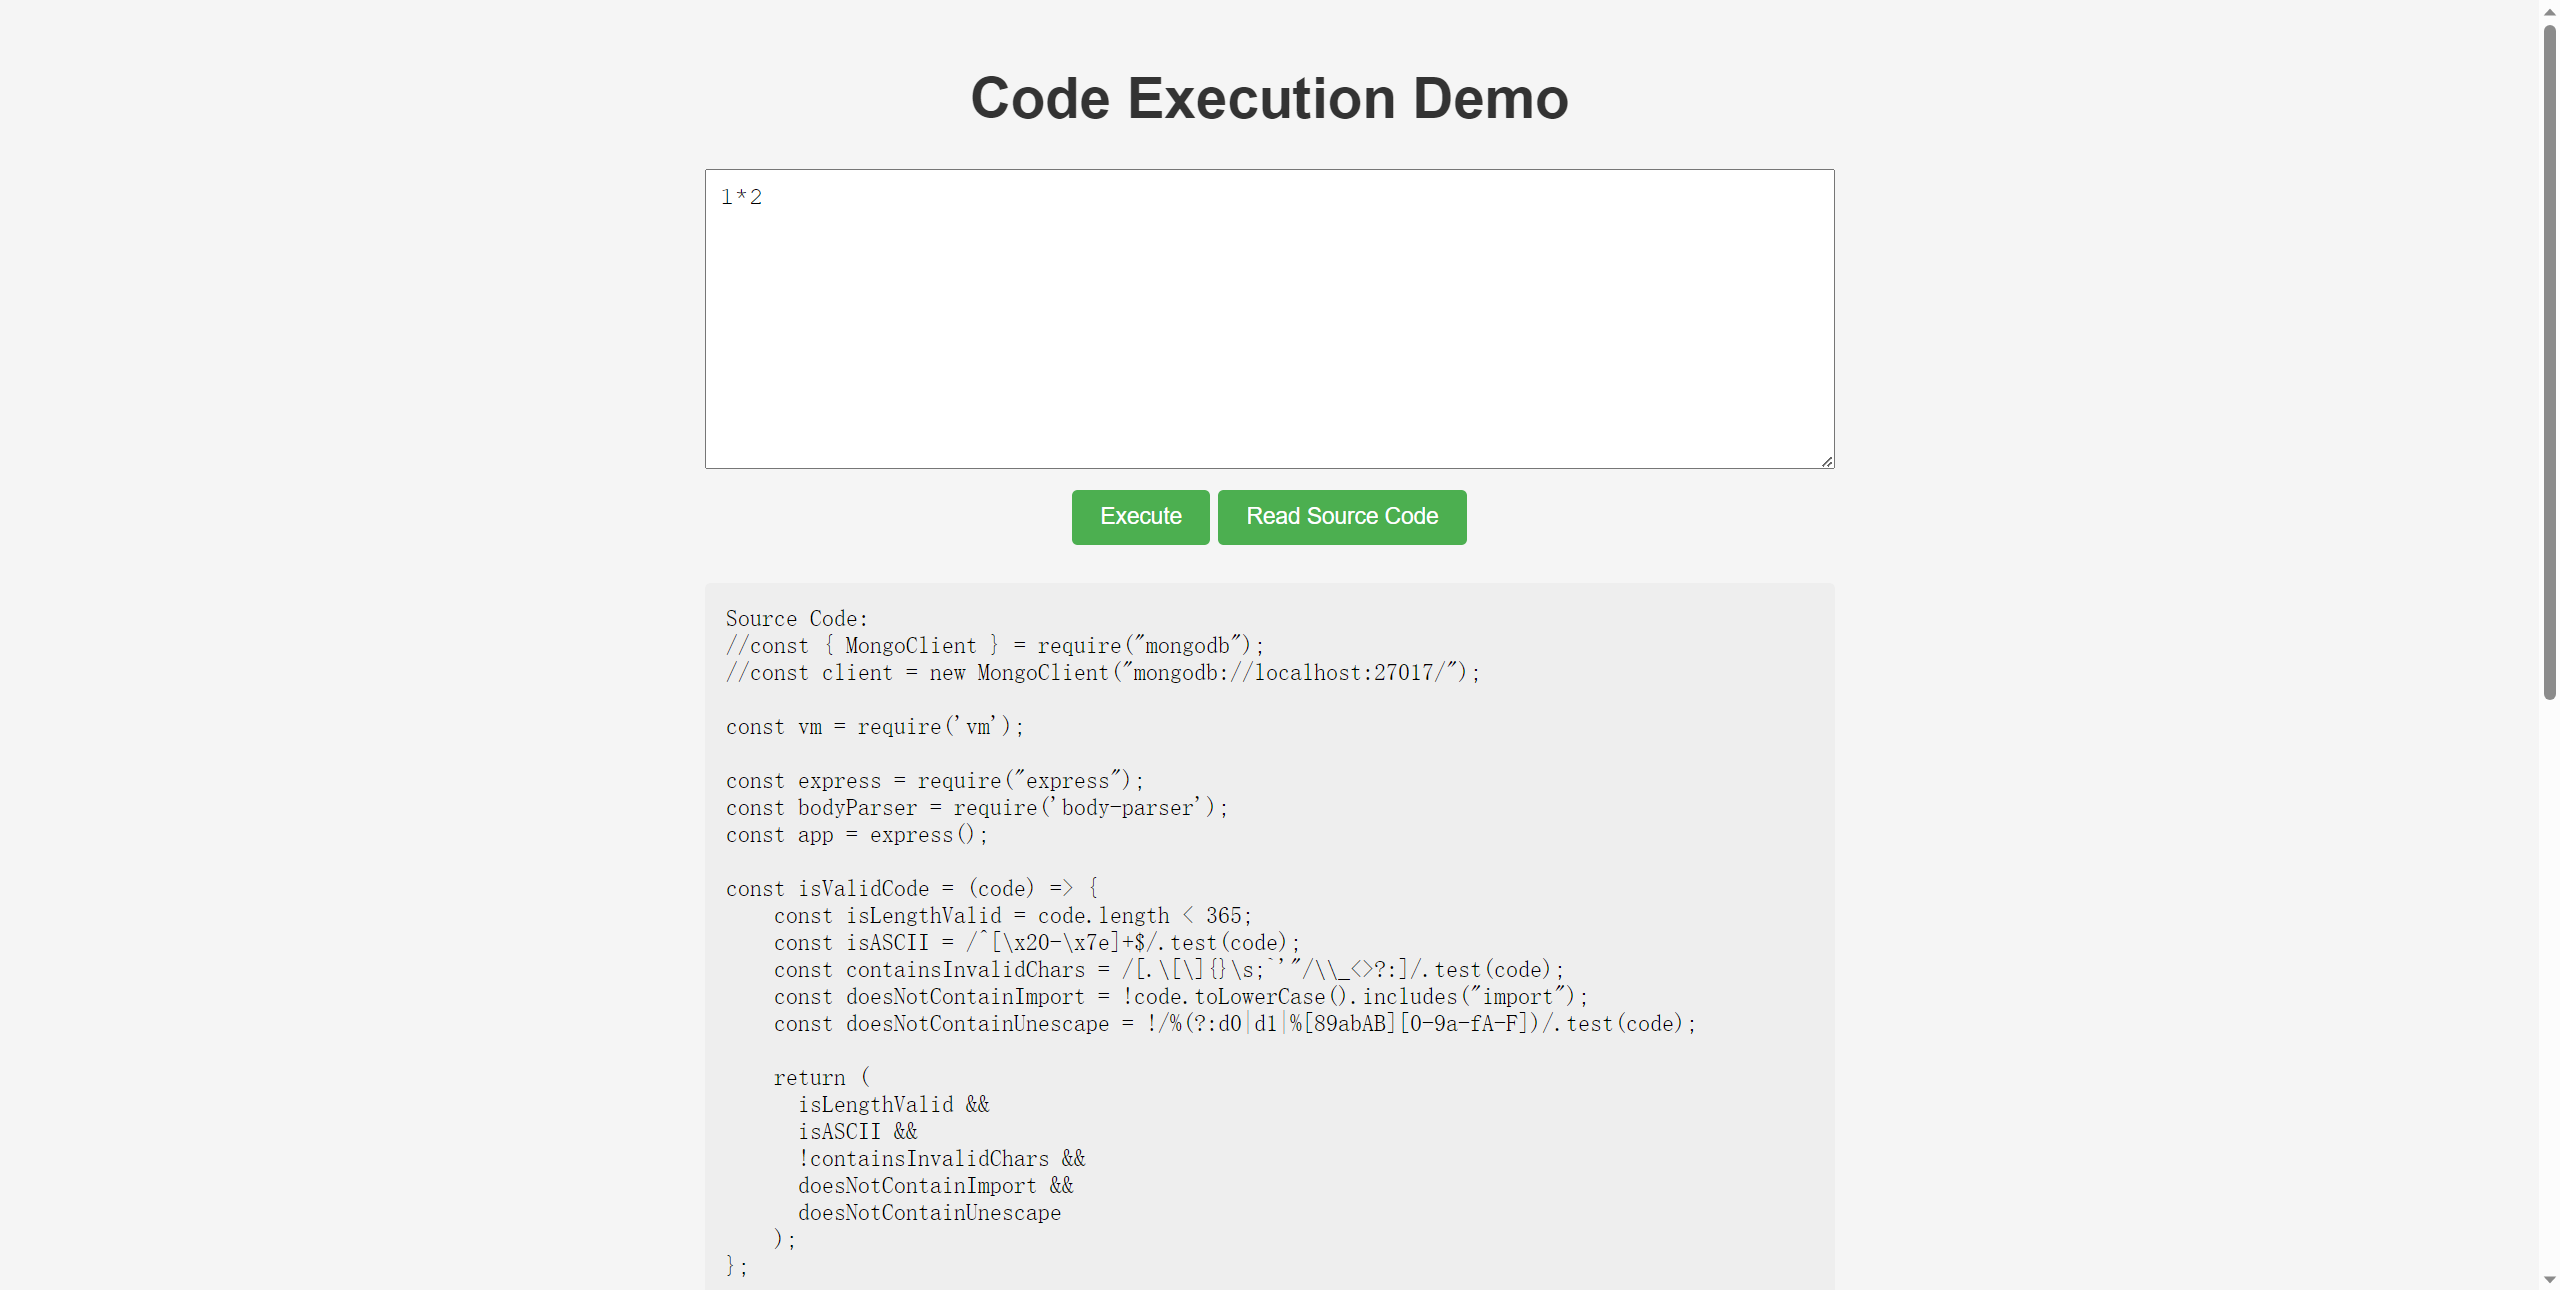
Task: Click the Execute button
Action: (x=1140, y=517)
